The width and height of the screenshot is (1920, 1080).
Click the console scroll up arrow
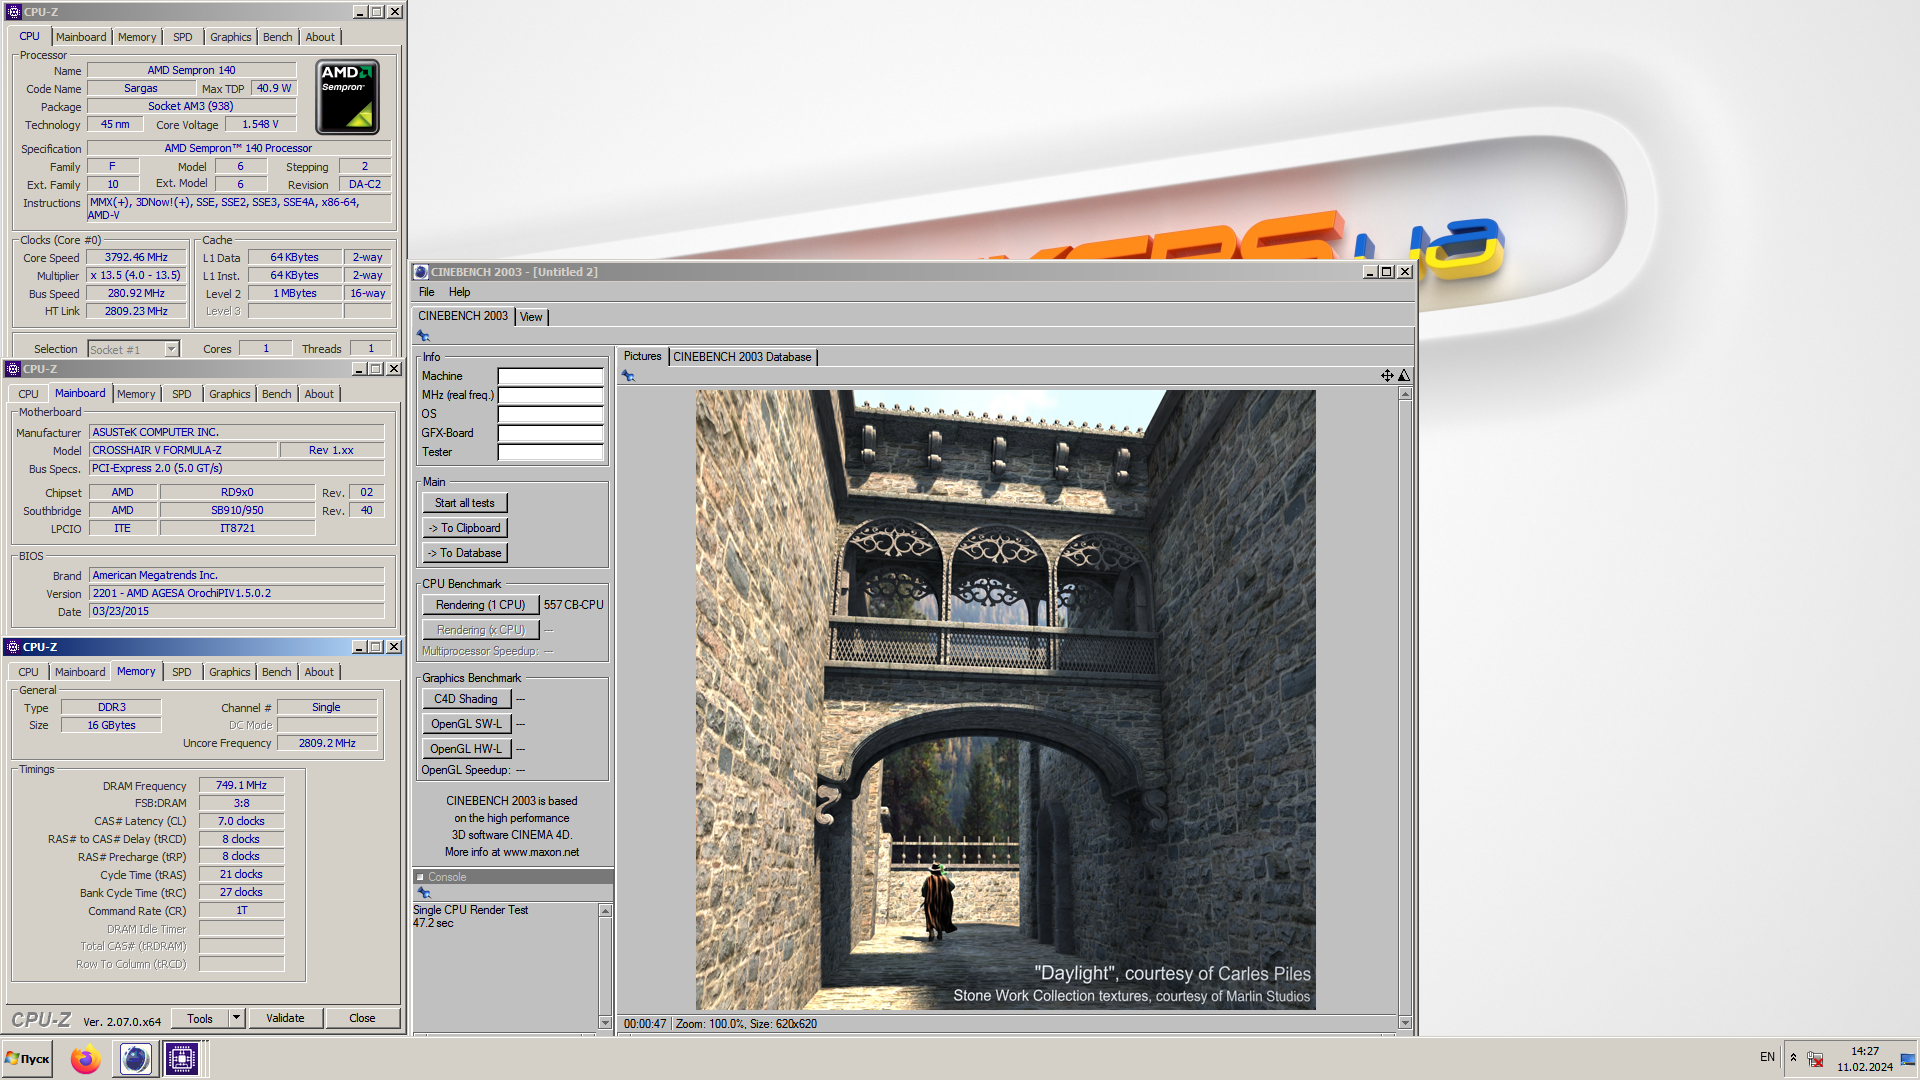click(x=605, y=911)
